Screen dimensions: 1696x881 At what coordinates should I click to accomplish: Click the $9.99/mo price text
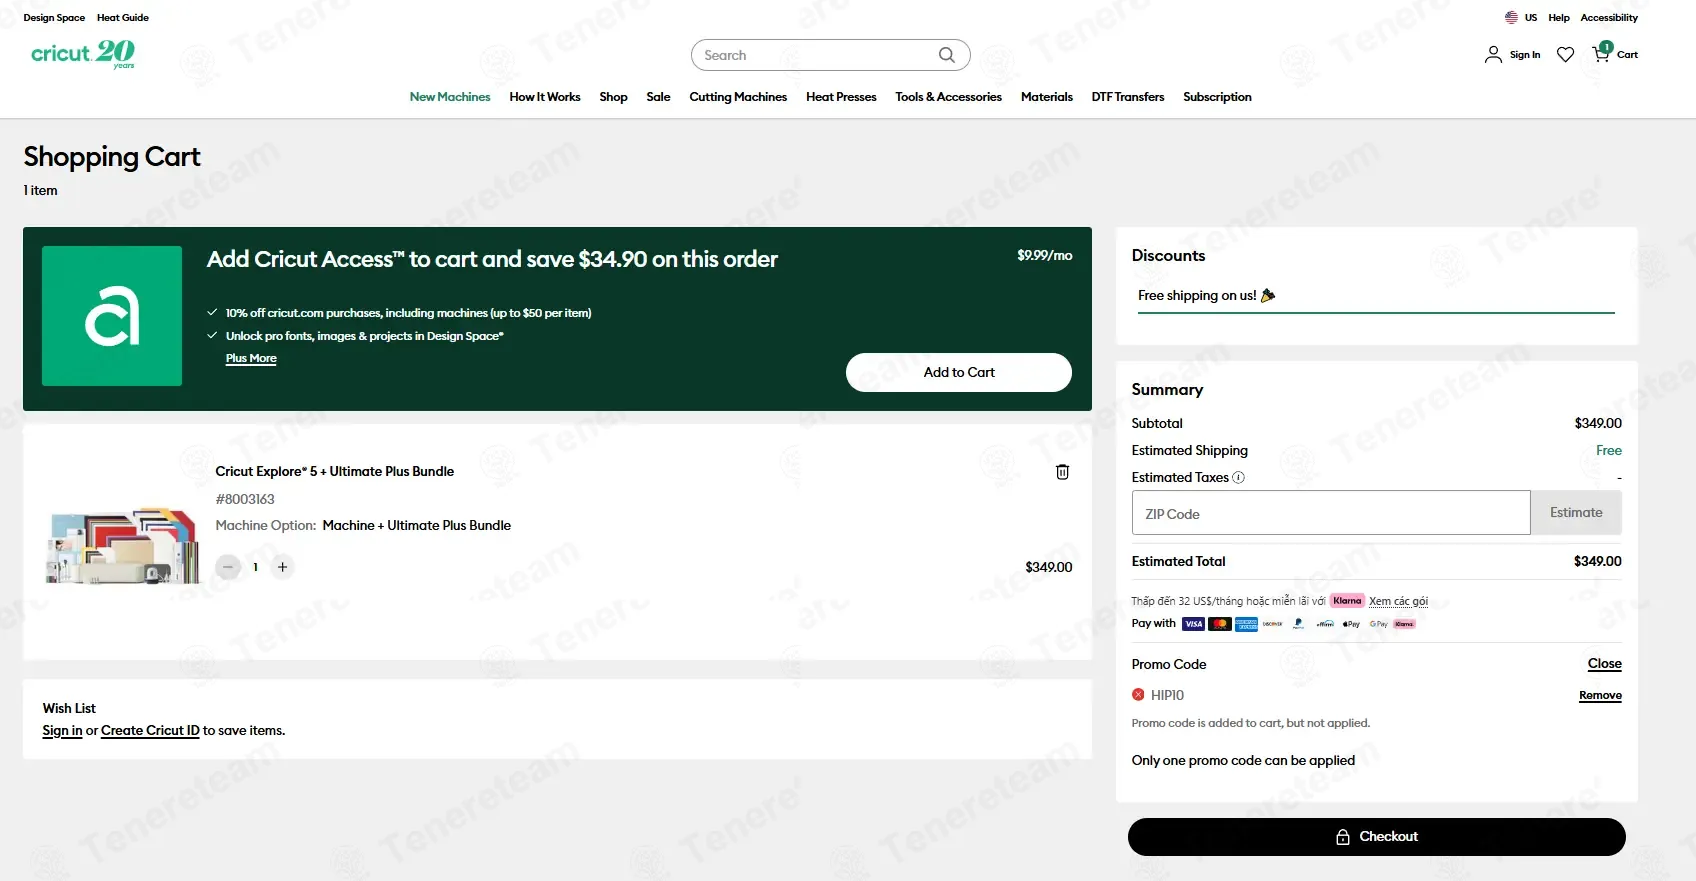pos(1045,255)
